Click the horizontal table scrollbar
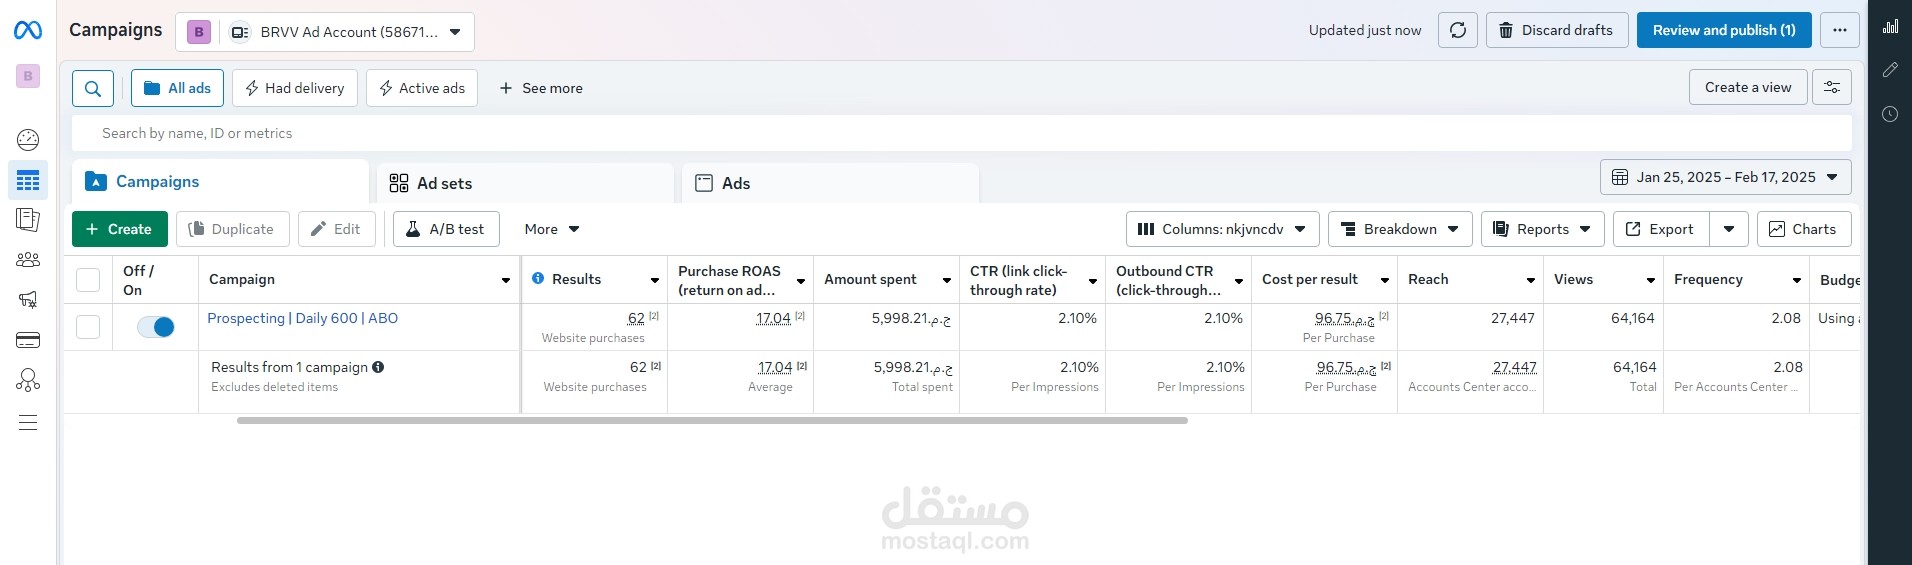1912x565 pixels. (712, 421)
